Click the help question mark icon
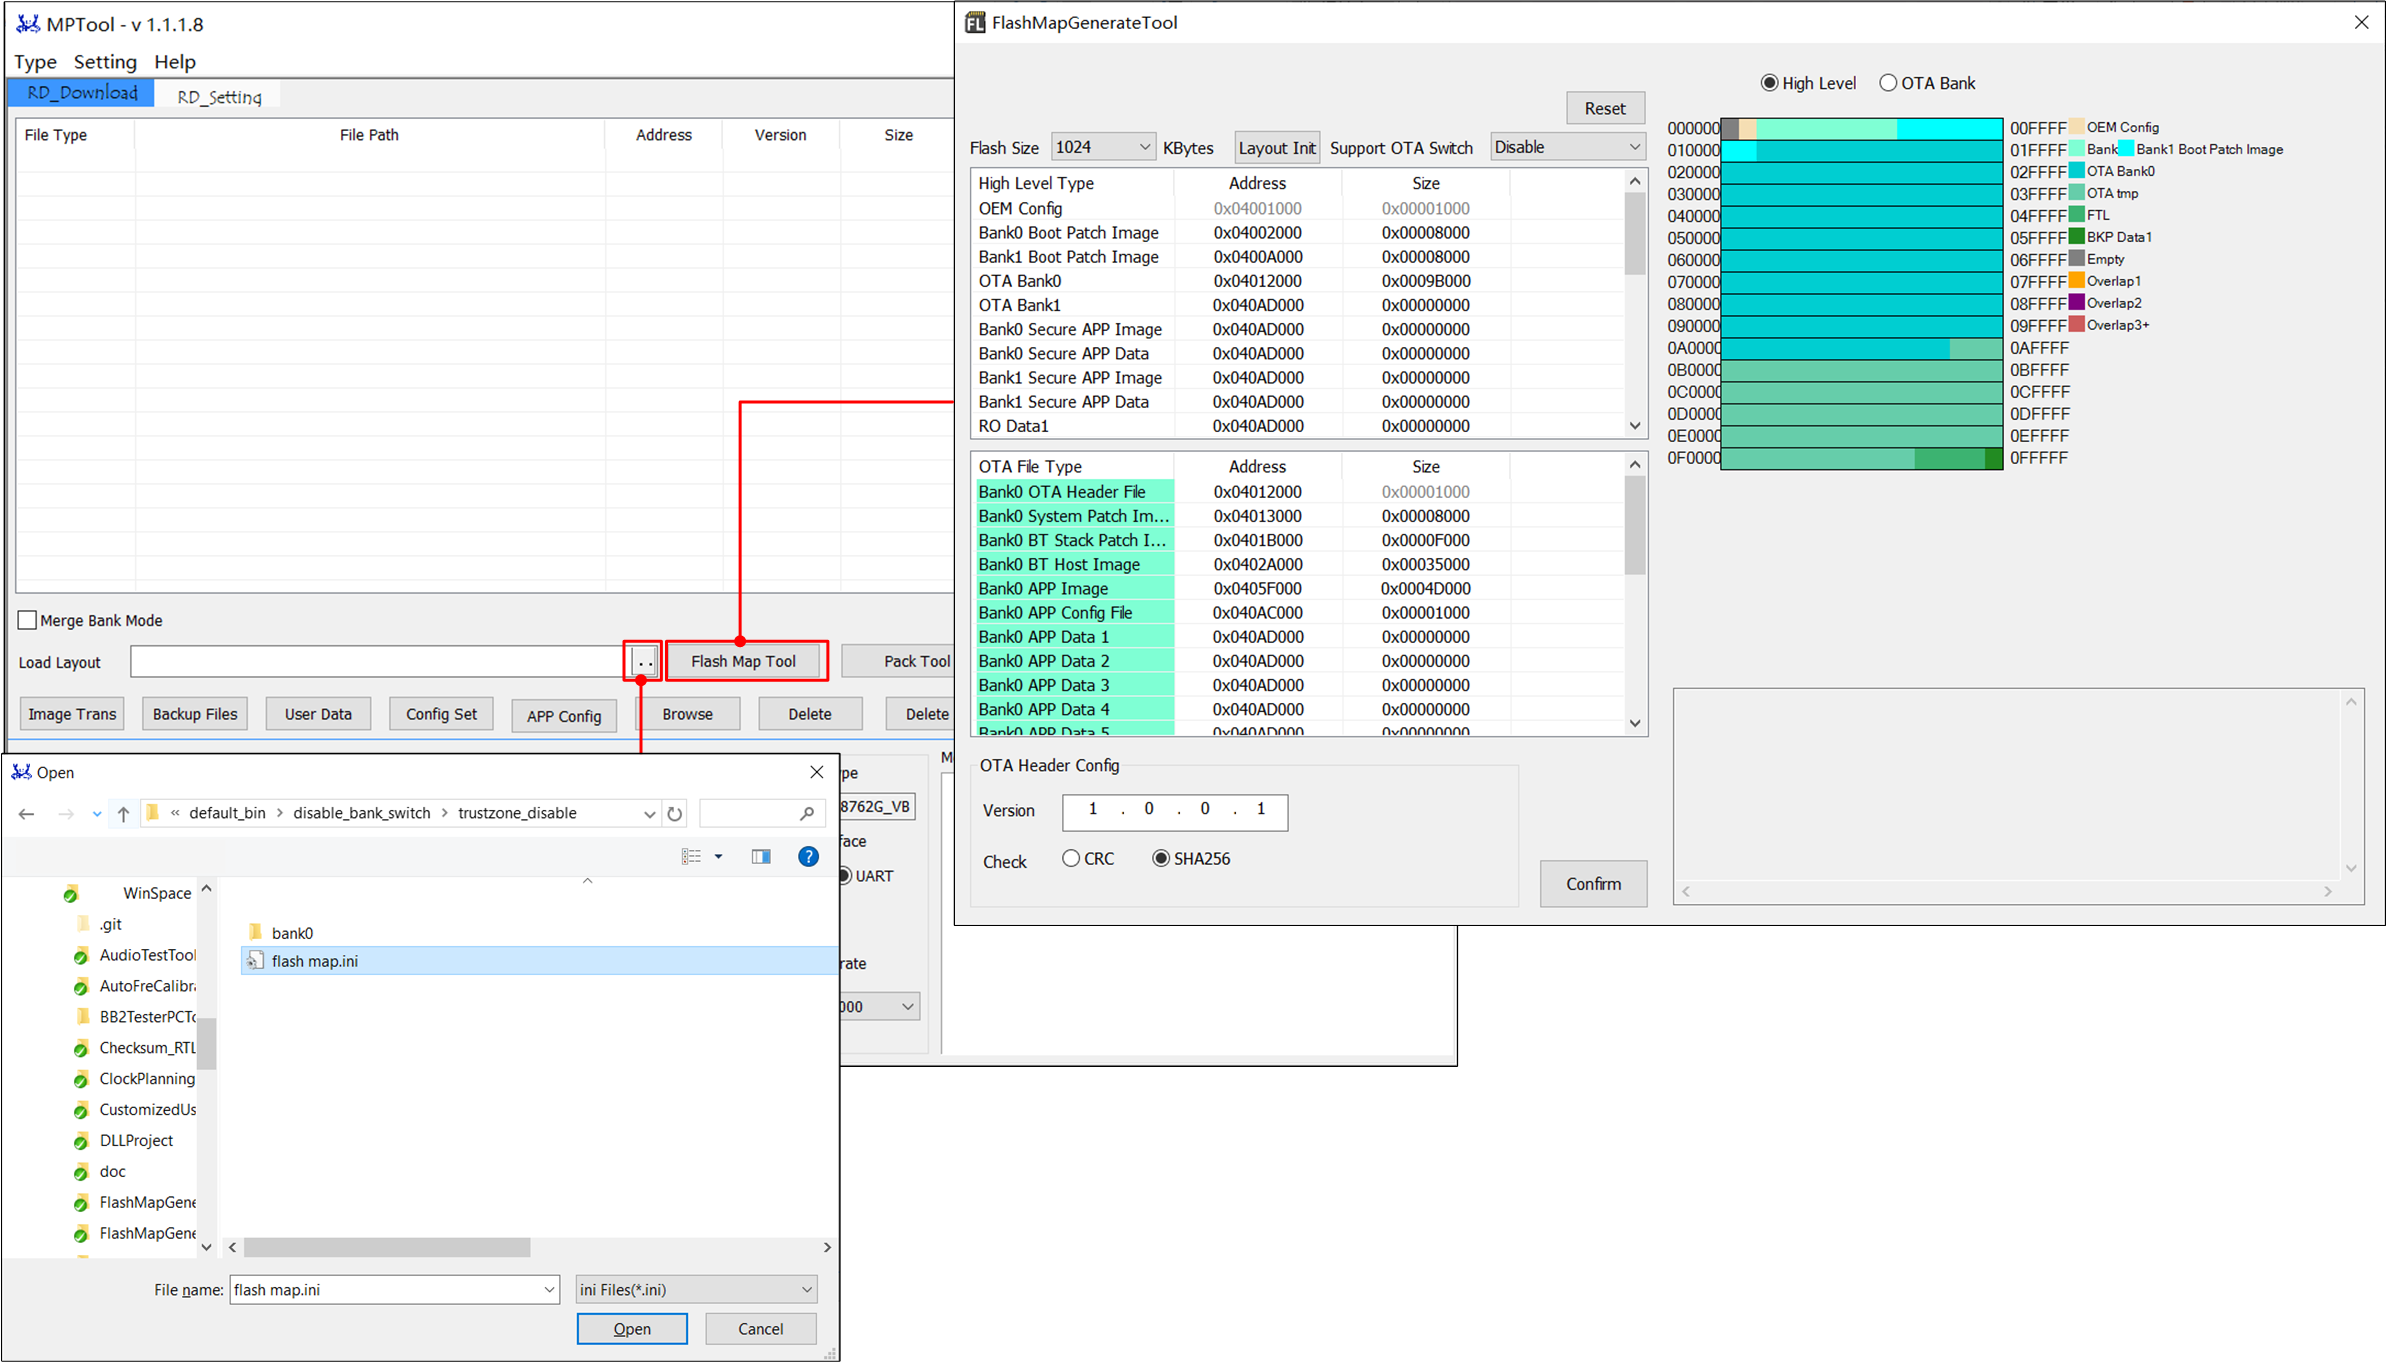The image size is (2387, 1362). [808, 857]
